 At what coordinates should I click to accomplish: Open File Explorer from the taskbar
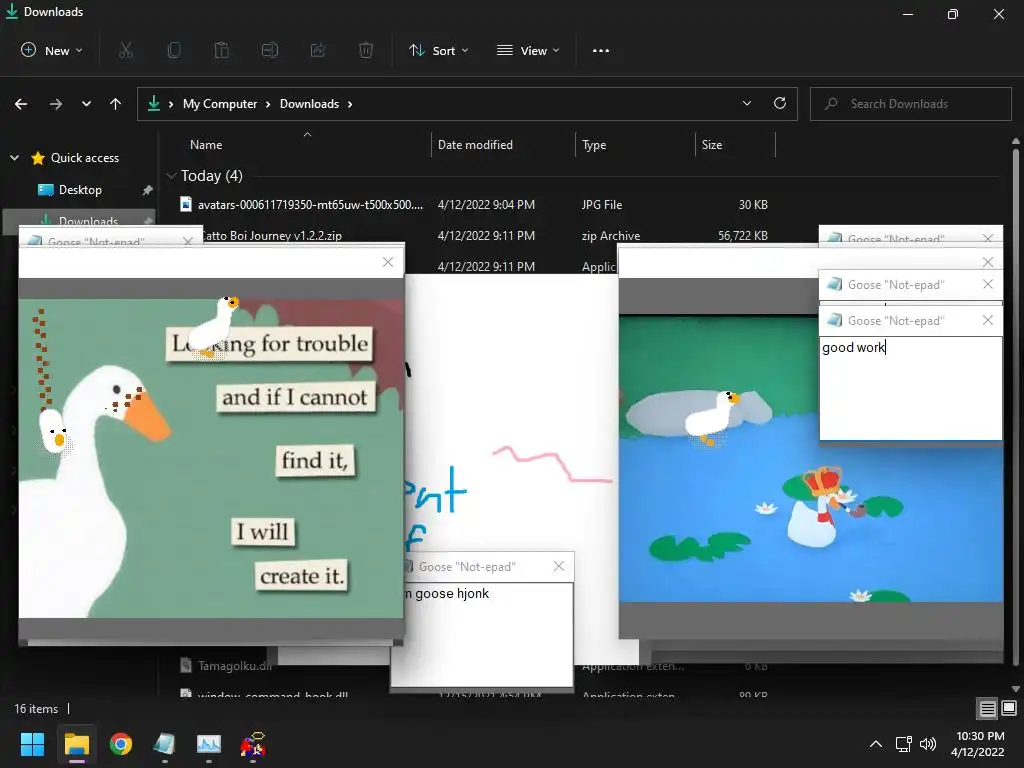click(x=76, y=744)
